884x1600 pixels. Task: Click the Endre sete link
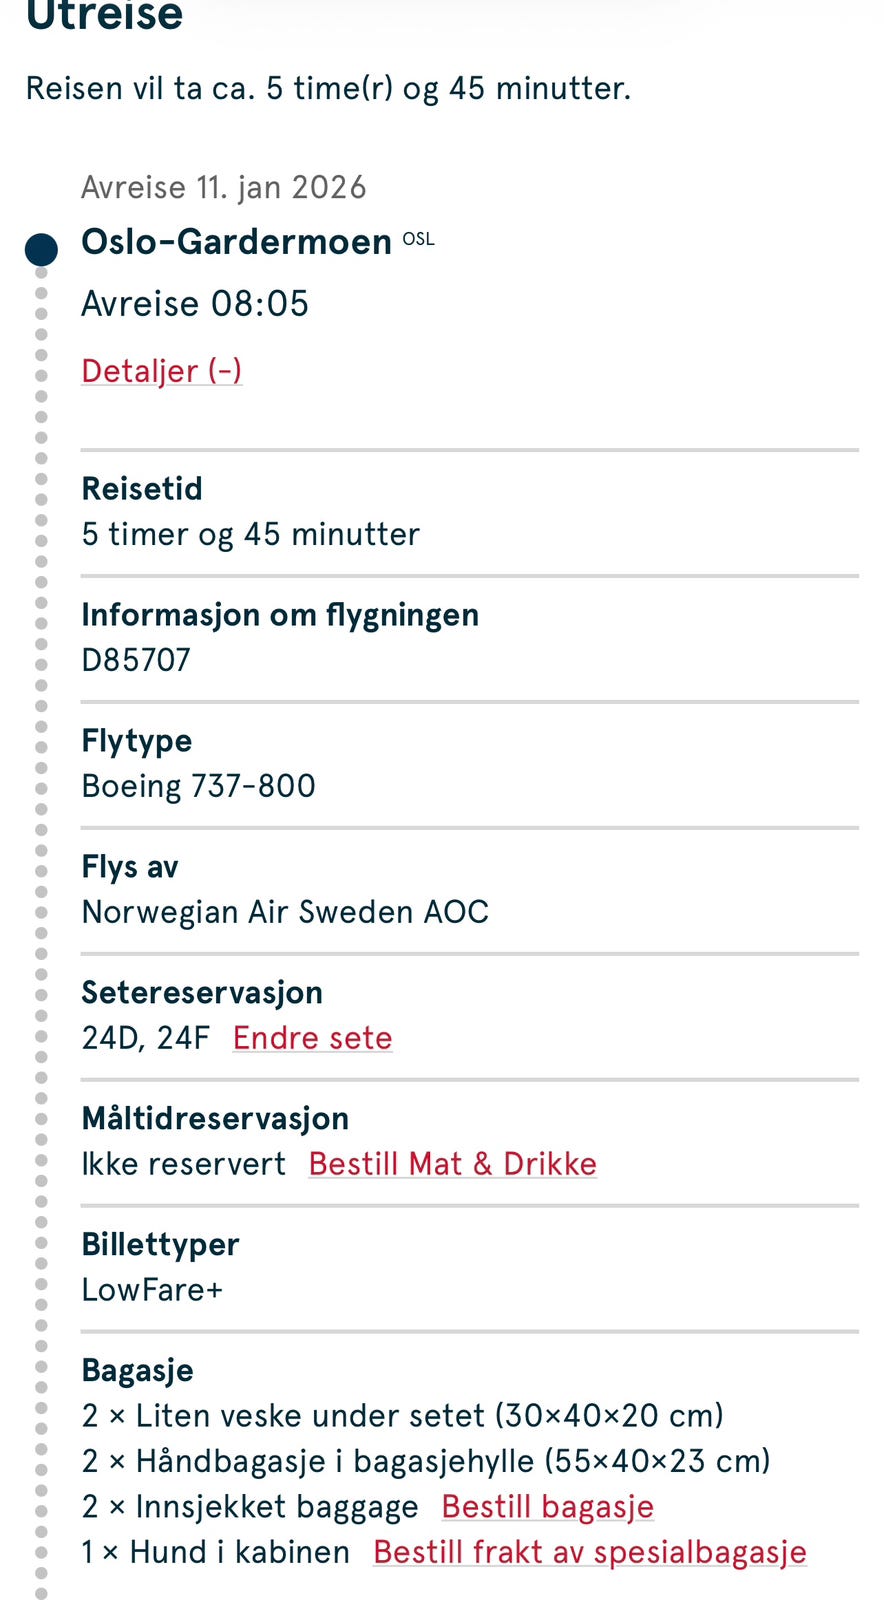[312, 1038]
